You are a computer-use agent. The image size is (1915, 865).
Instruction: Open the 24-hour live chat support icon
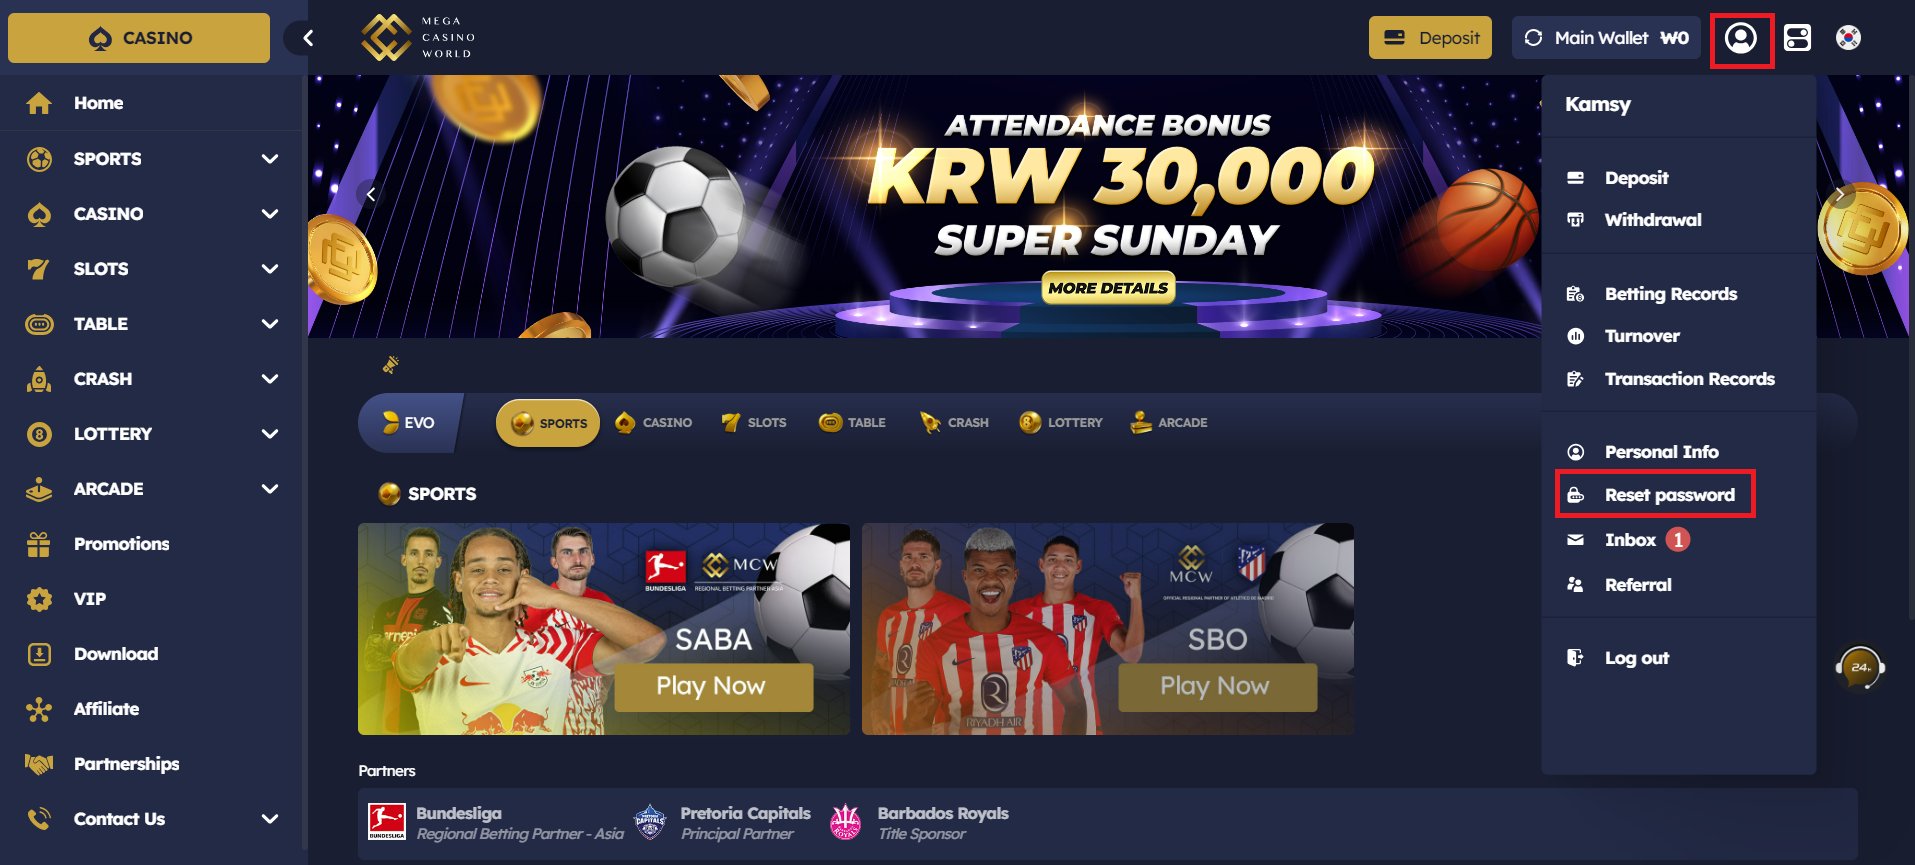point(1860,668)
